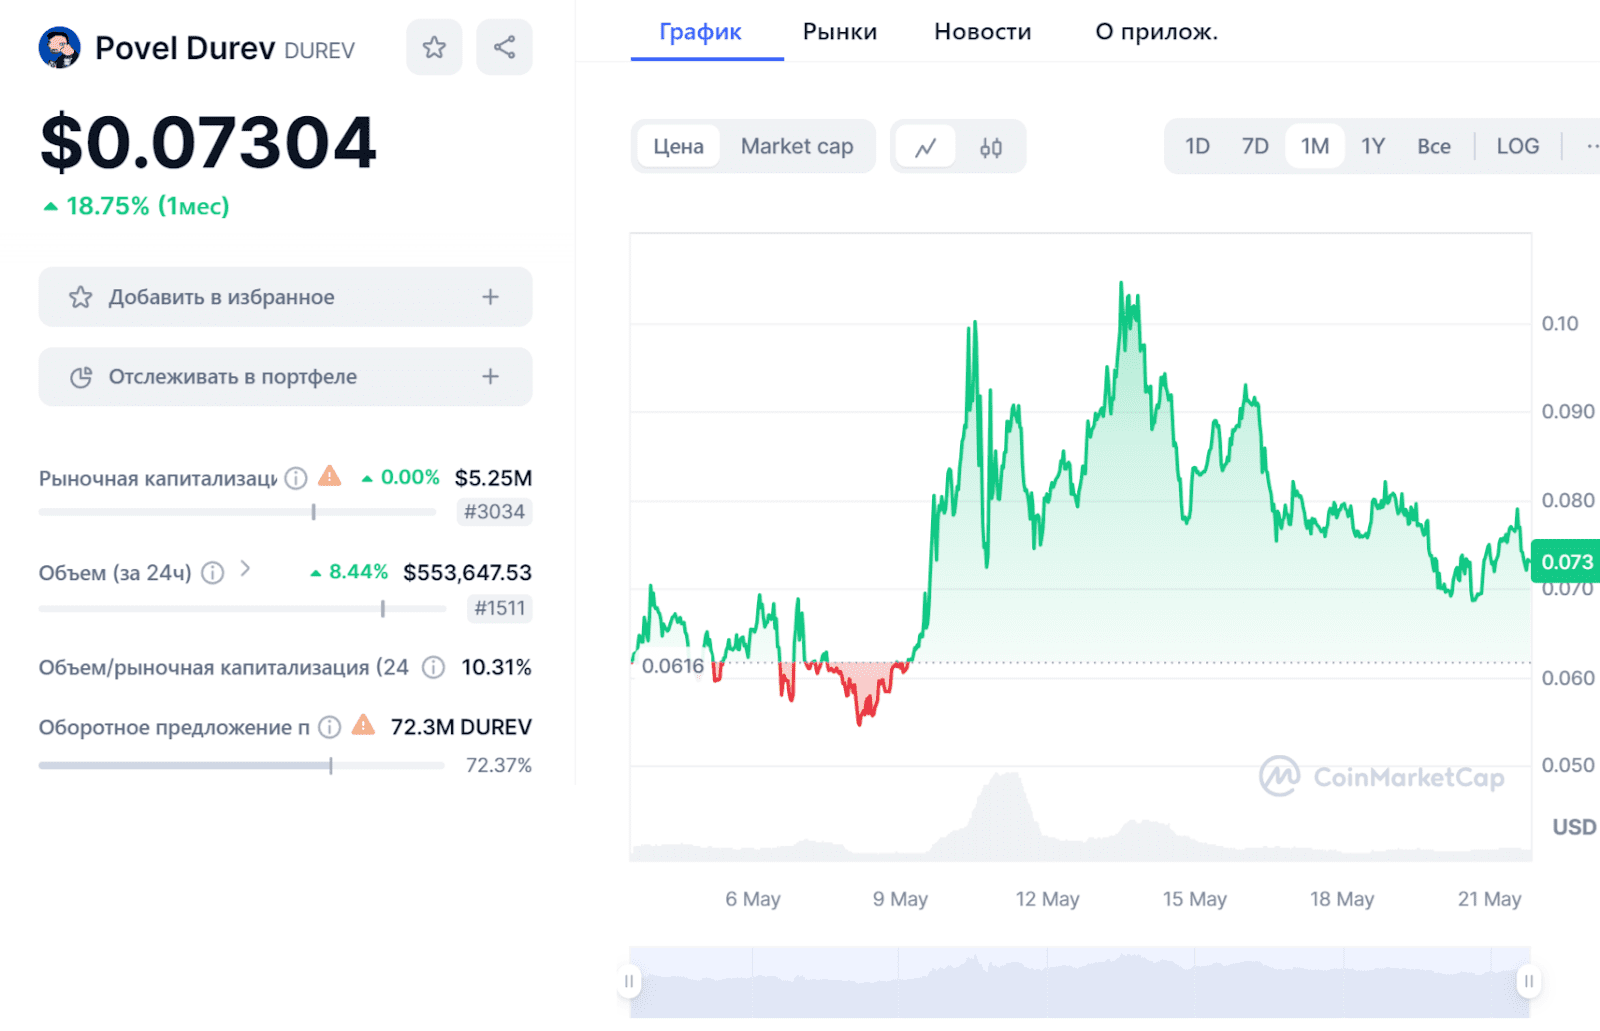Select the Цена chart mode
This screenshot has width=1600, height=1031.
point(679,147)
